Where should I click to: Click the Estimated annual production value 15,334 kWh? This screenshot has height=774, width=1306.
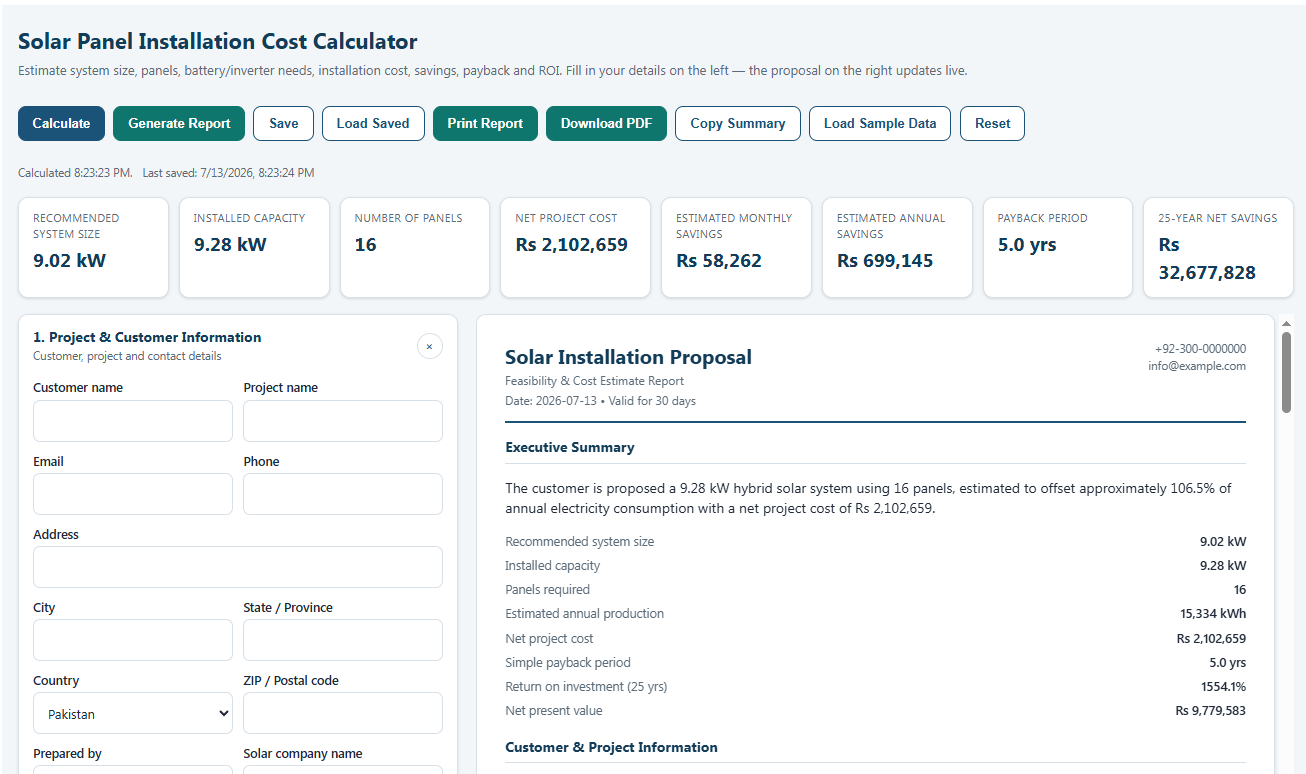[x=1213, y=614]
